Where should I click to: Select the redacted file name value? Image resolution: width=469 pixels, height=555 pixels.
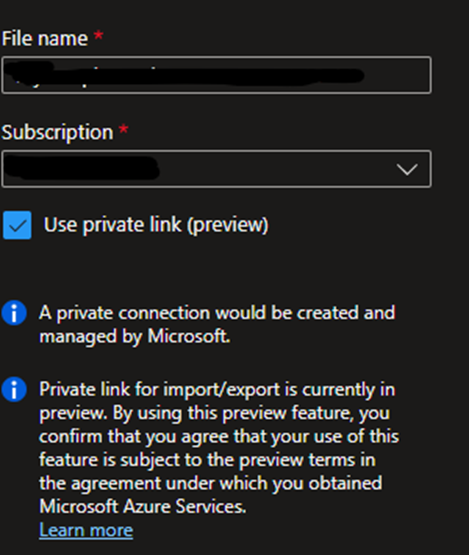tap(185, 74)
